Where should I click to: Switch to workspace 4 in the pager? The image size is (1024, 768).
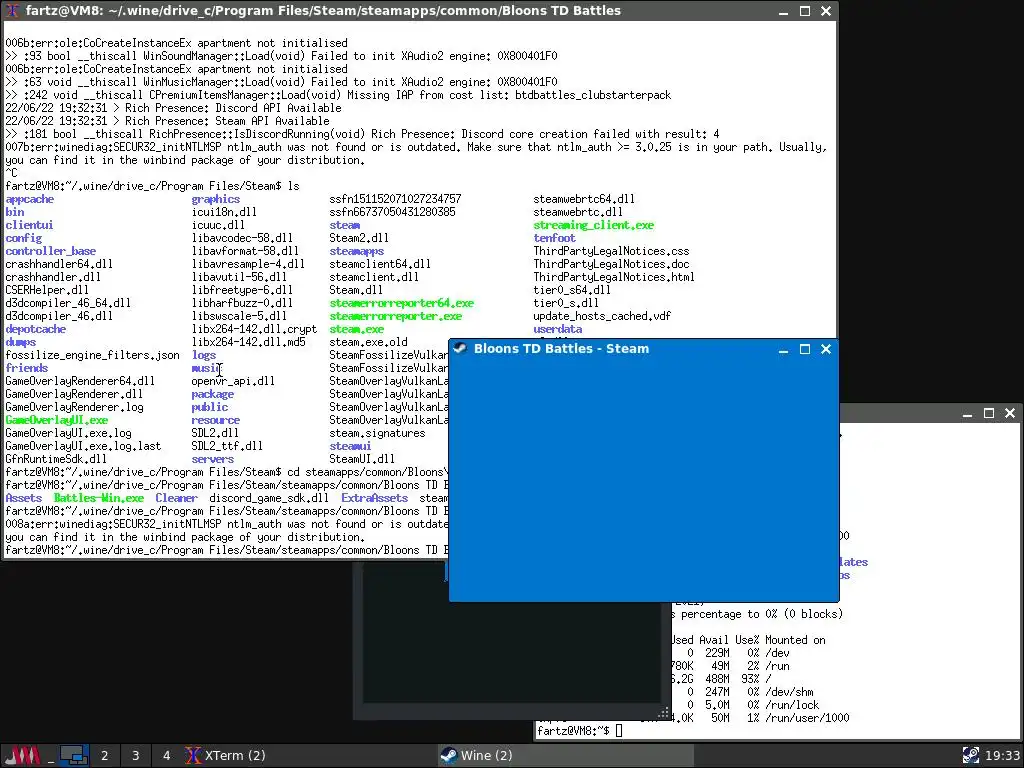coord(166,756)
